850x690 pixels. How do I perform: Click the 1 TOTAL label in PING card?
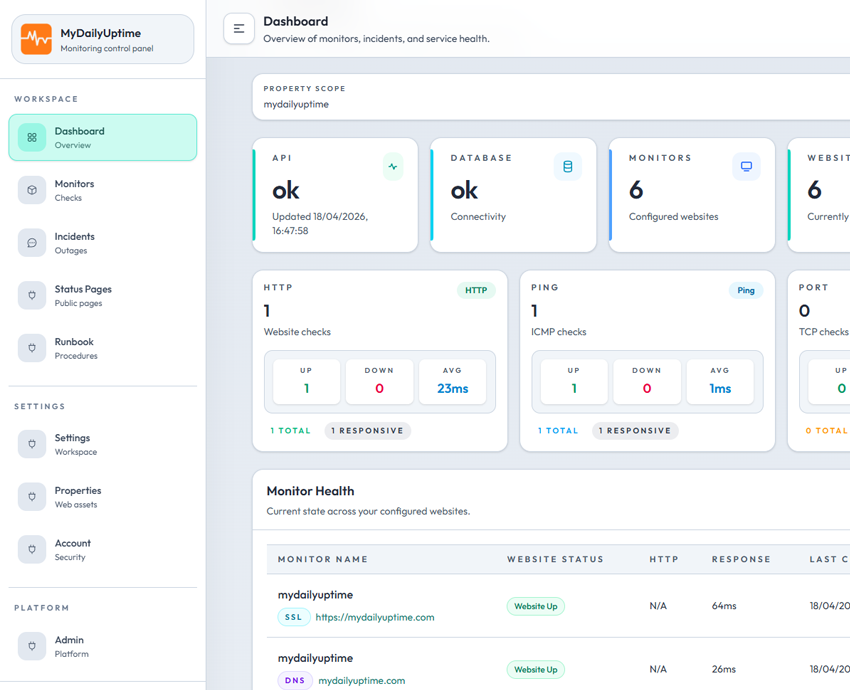[558, 431]
